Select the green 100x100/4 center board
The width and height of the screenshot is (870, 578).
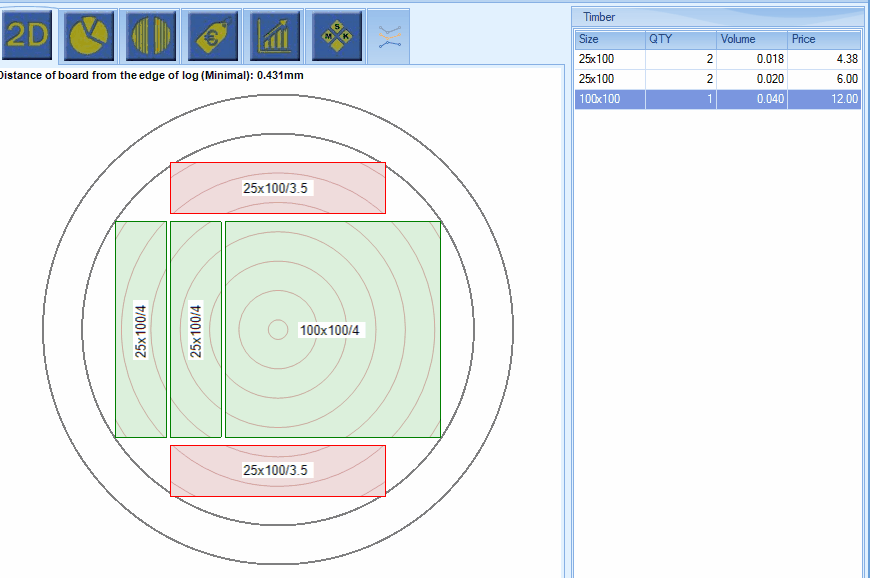coord(333,329)
